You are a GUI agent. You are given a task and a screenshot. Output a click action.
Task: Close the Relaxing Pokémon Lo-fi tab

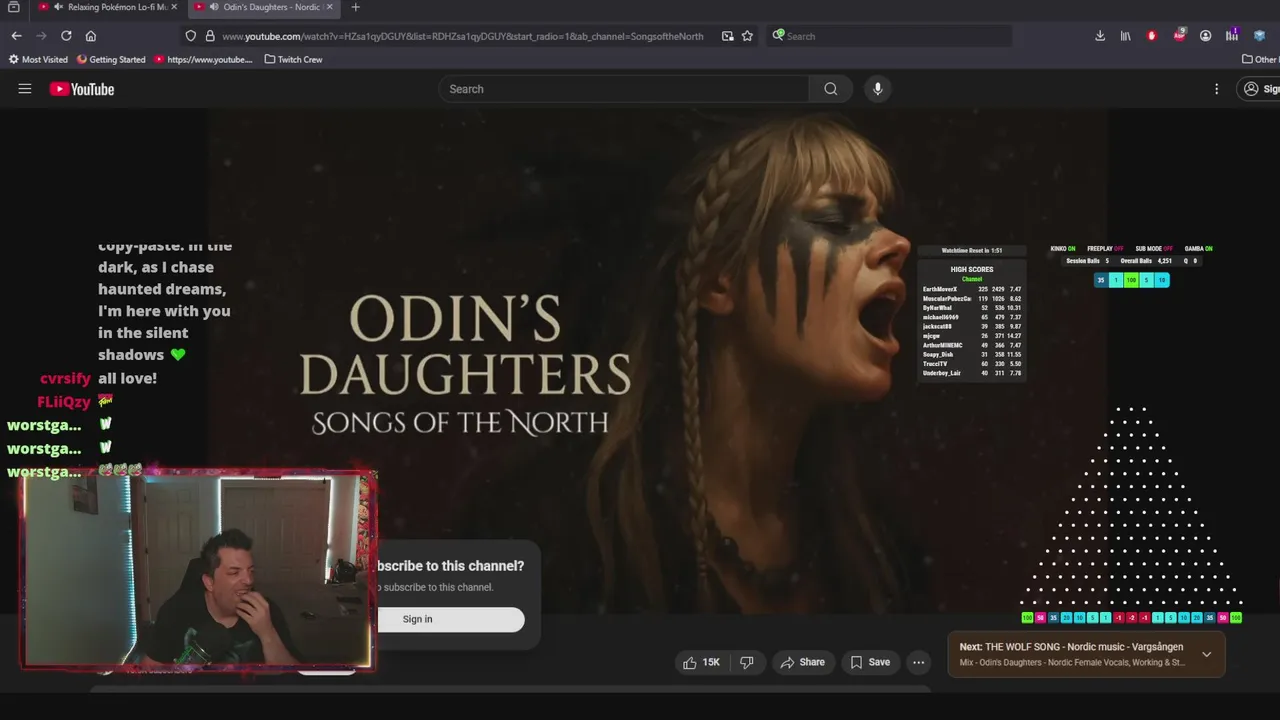(x=173, y=7)
